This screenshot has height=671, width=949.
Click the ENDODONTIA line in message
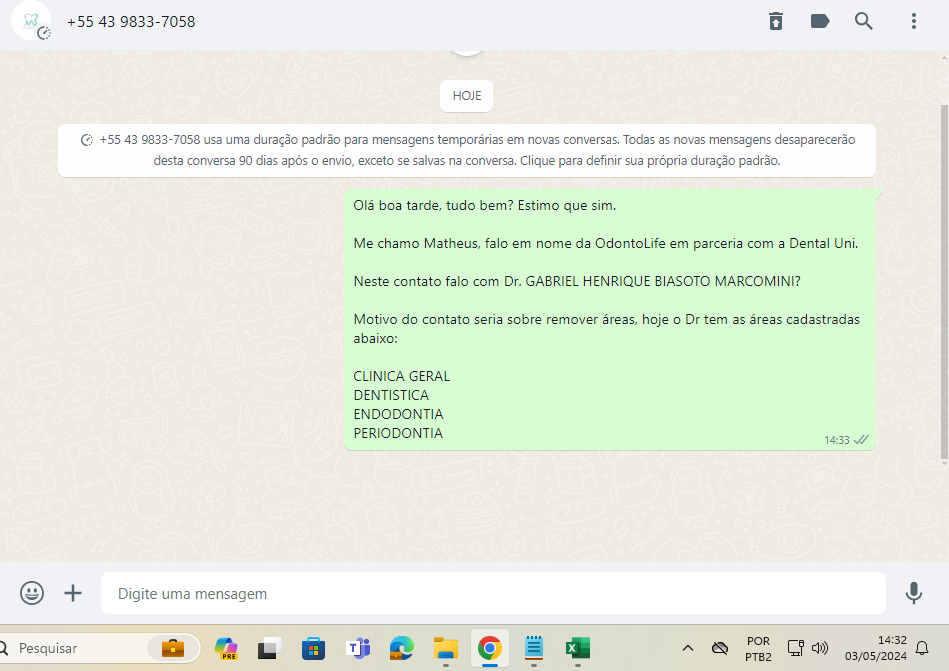[398, 414]
